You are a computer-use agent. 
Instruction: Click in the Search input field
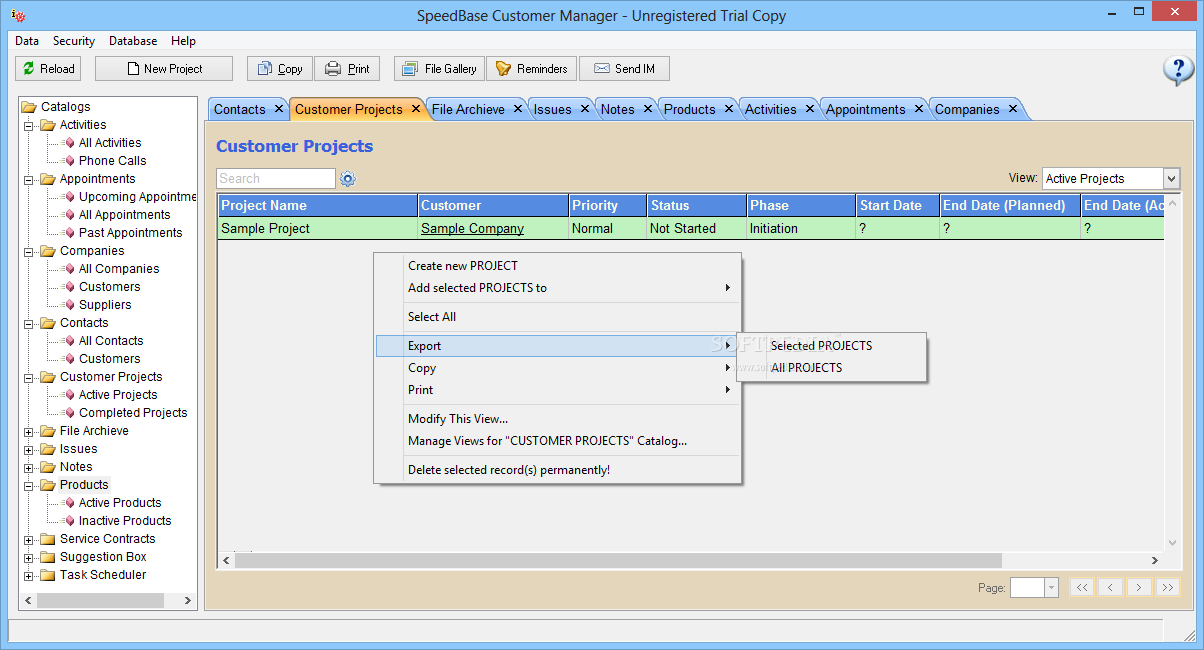(x=276, y=179)
